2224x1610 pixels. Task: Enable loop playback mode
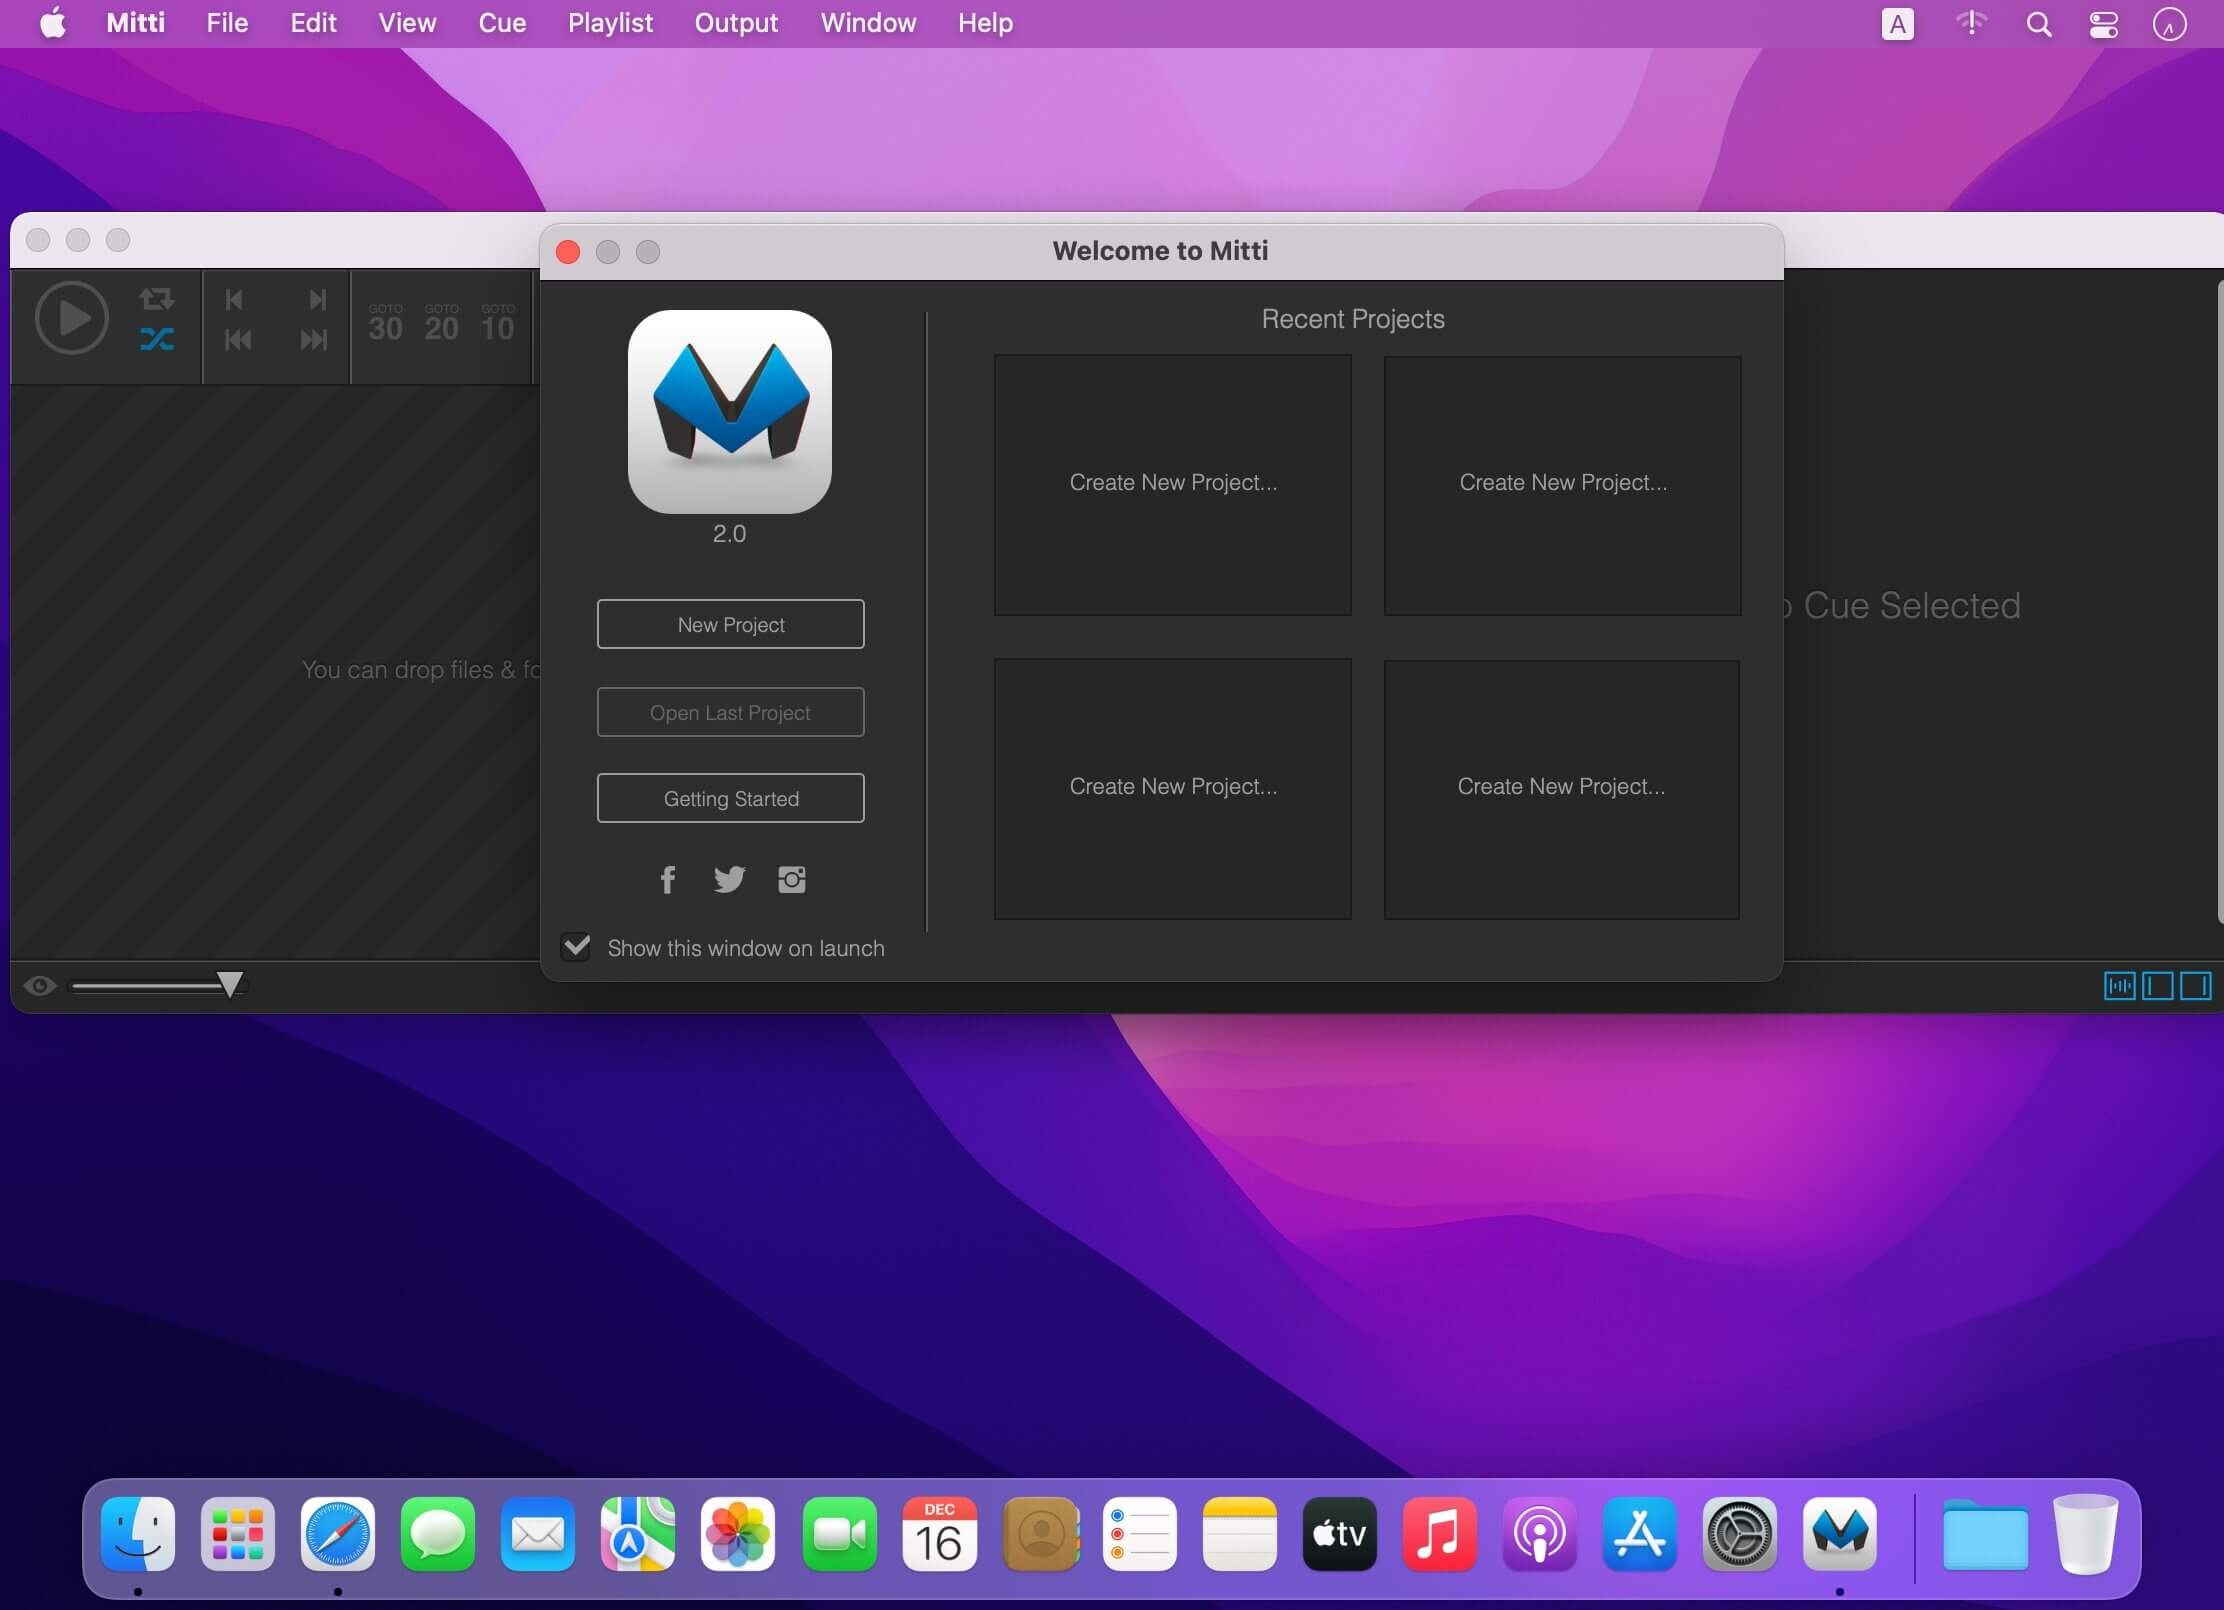(157, 297)
